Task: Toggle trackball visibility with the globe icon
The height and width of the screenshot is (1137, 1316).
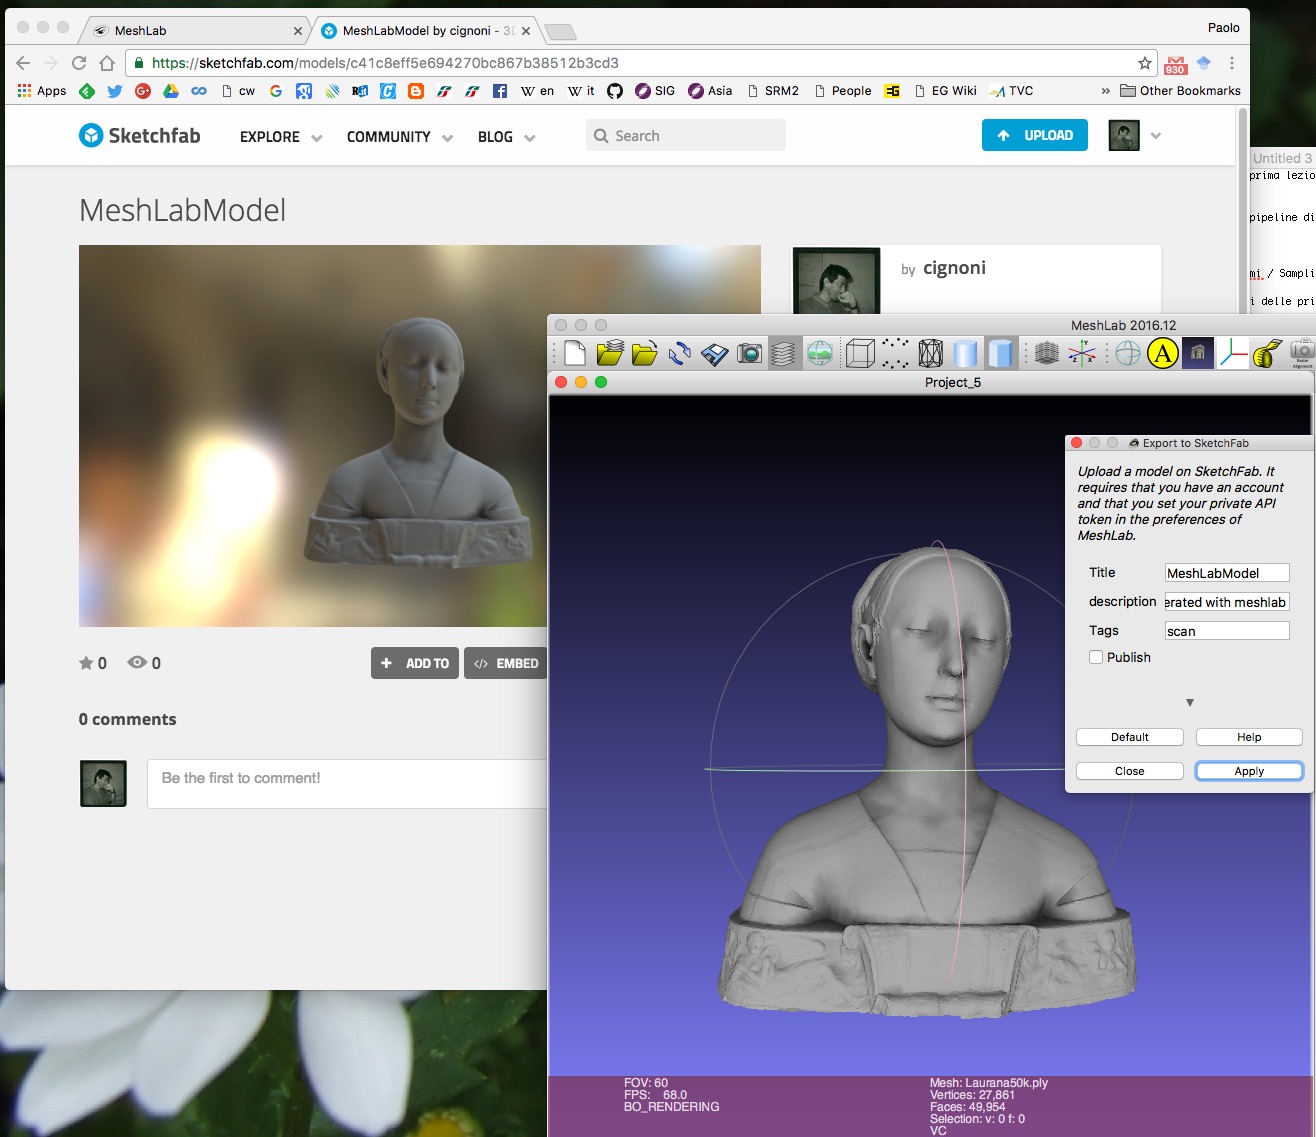Action: point(1127,353)
